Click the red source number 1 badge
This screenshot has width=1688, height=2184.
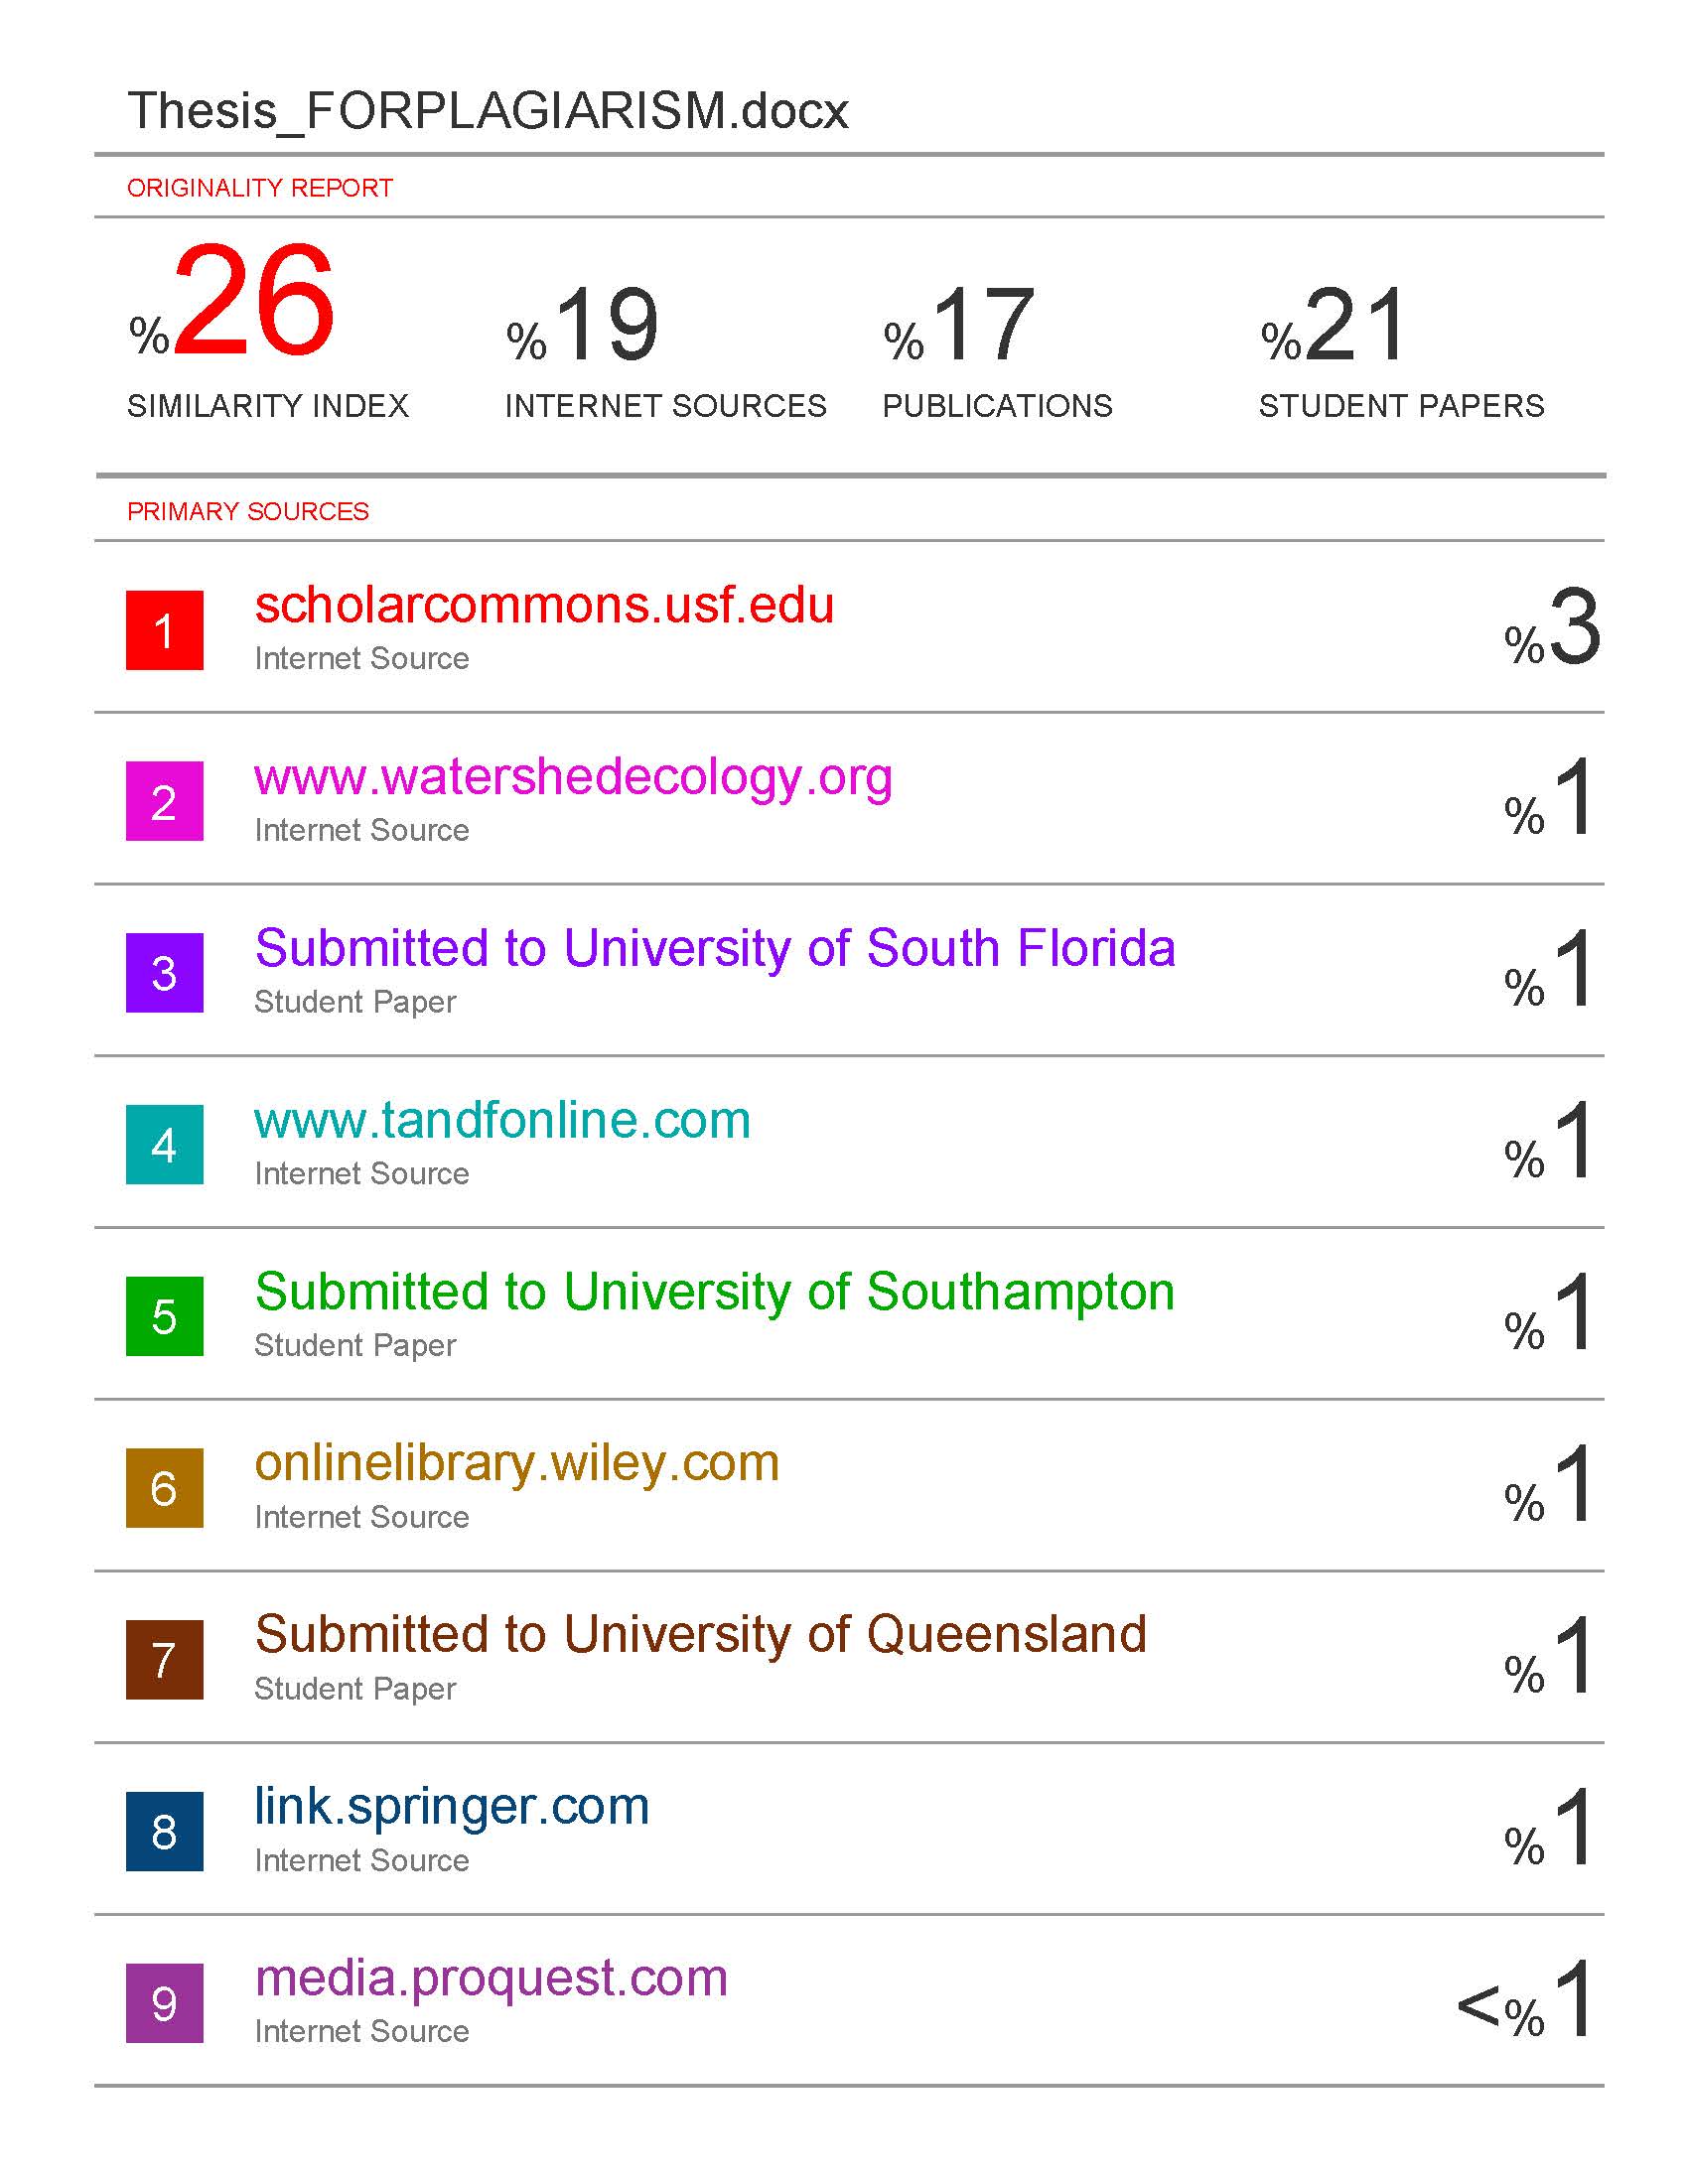[x=164, y=630]
